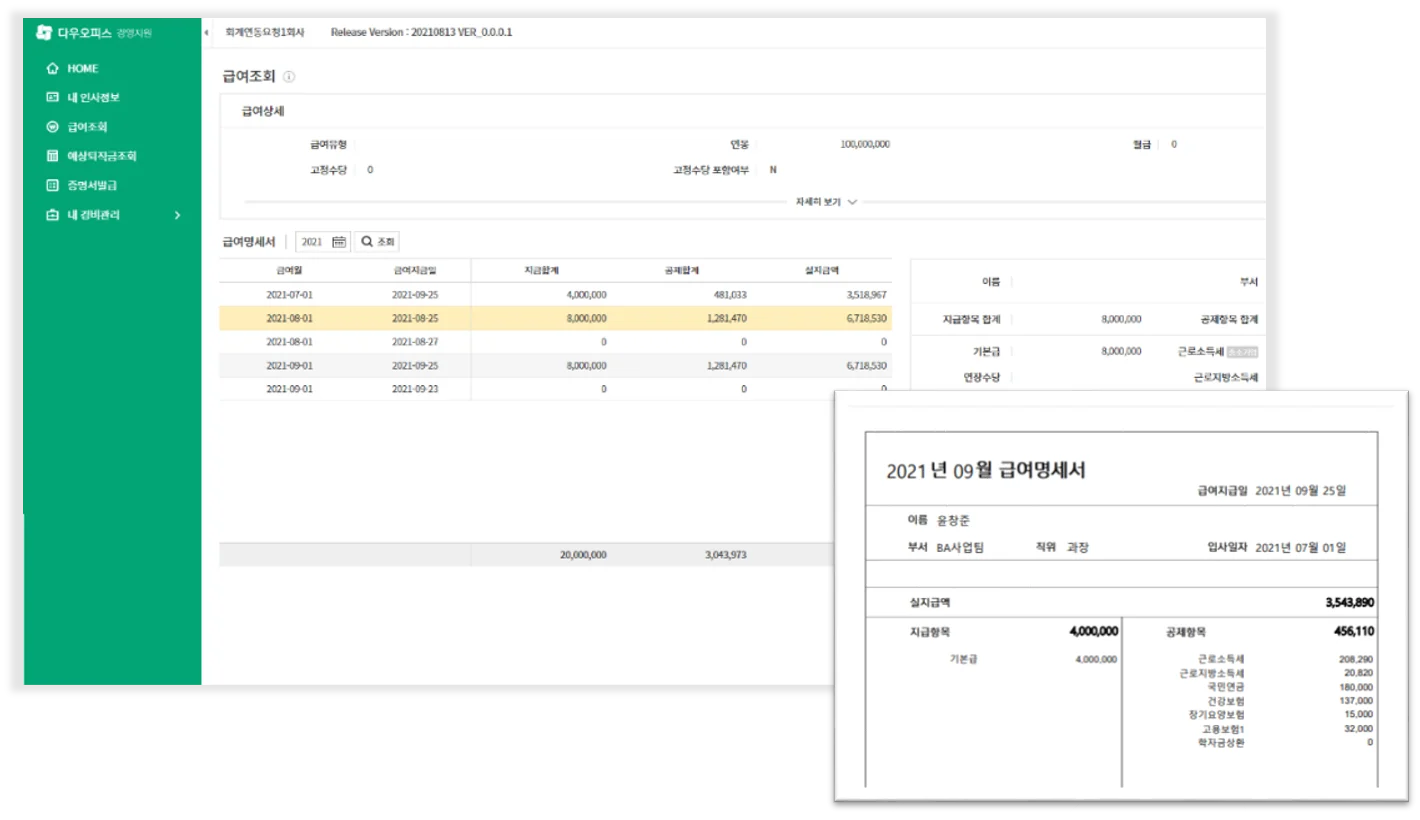Click the 급여유형 label

click(x=328, y=145)
